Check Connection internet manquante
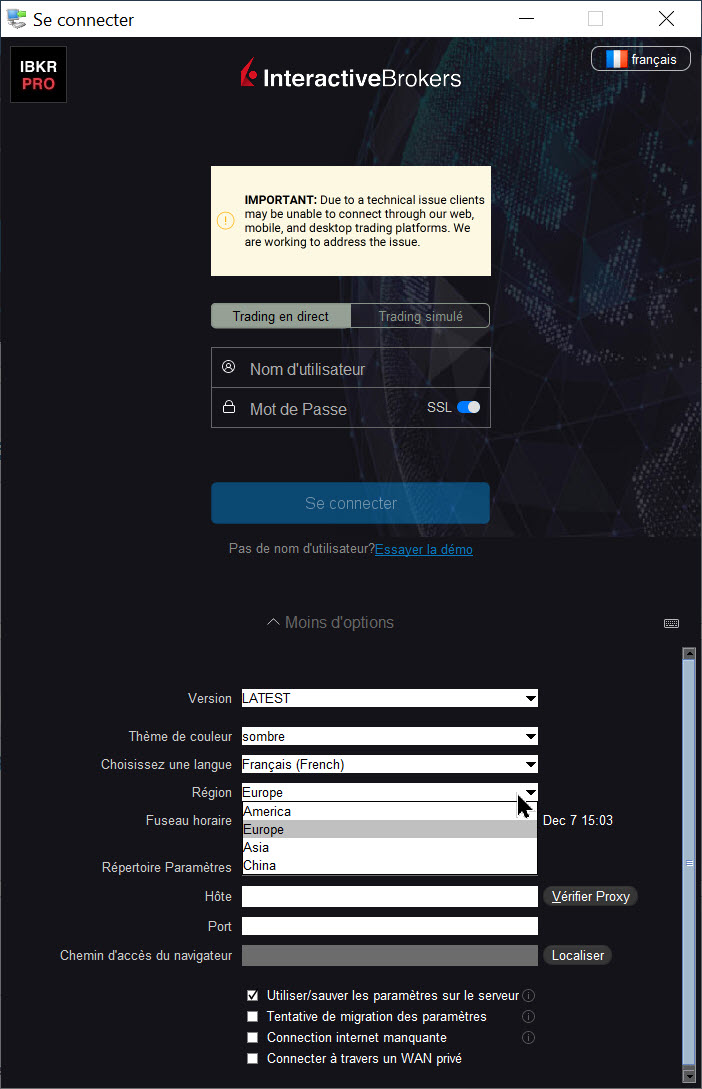The height and width of the screenshot is (1089, 702). click(x=253, y=1038)
